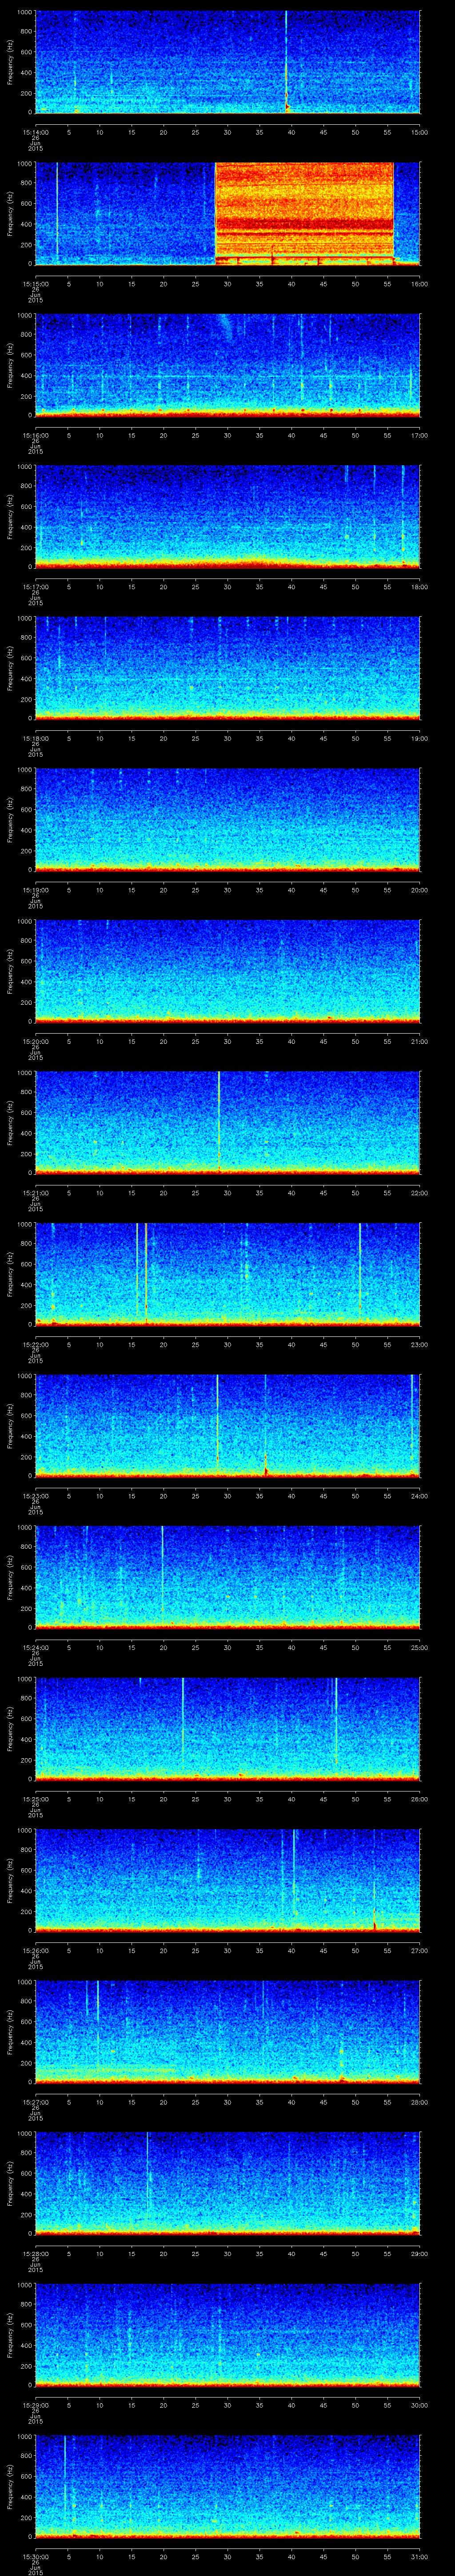
Task: Click the 15:15:00 start time label
Action: point(35,284)
